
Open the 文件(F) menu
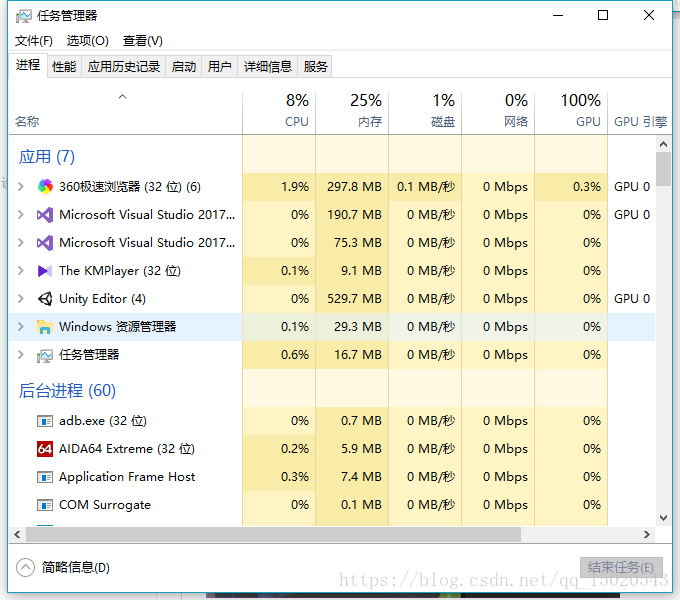pyautogui.click(x=34, y=41)
